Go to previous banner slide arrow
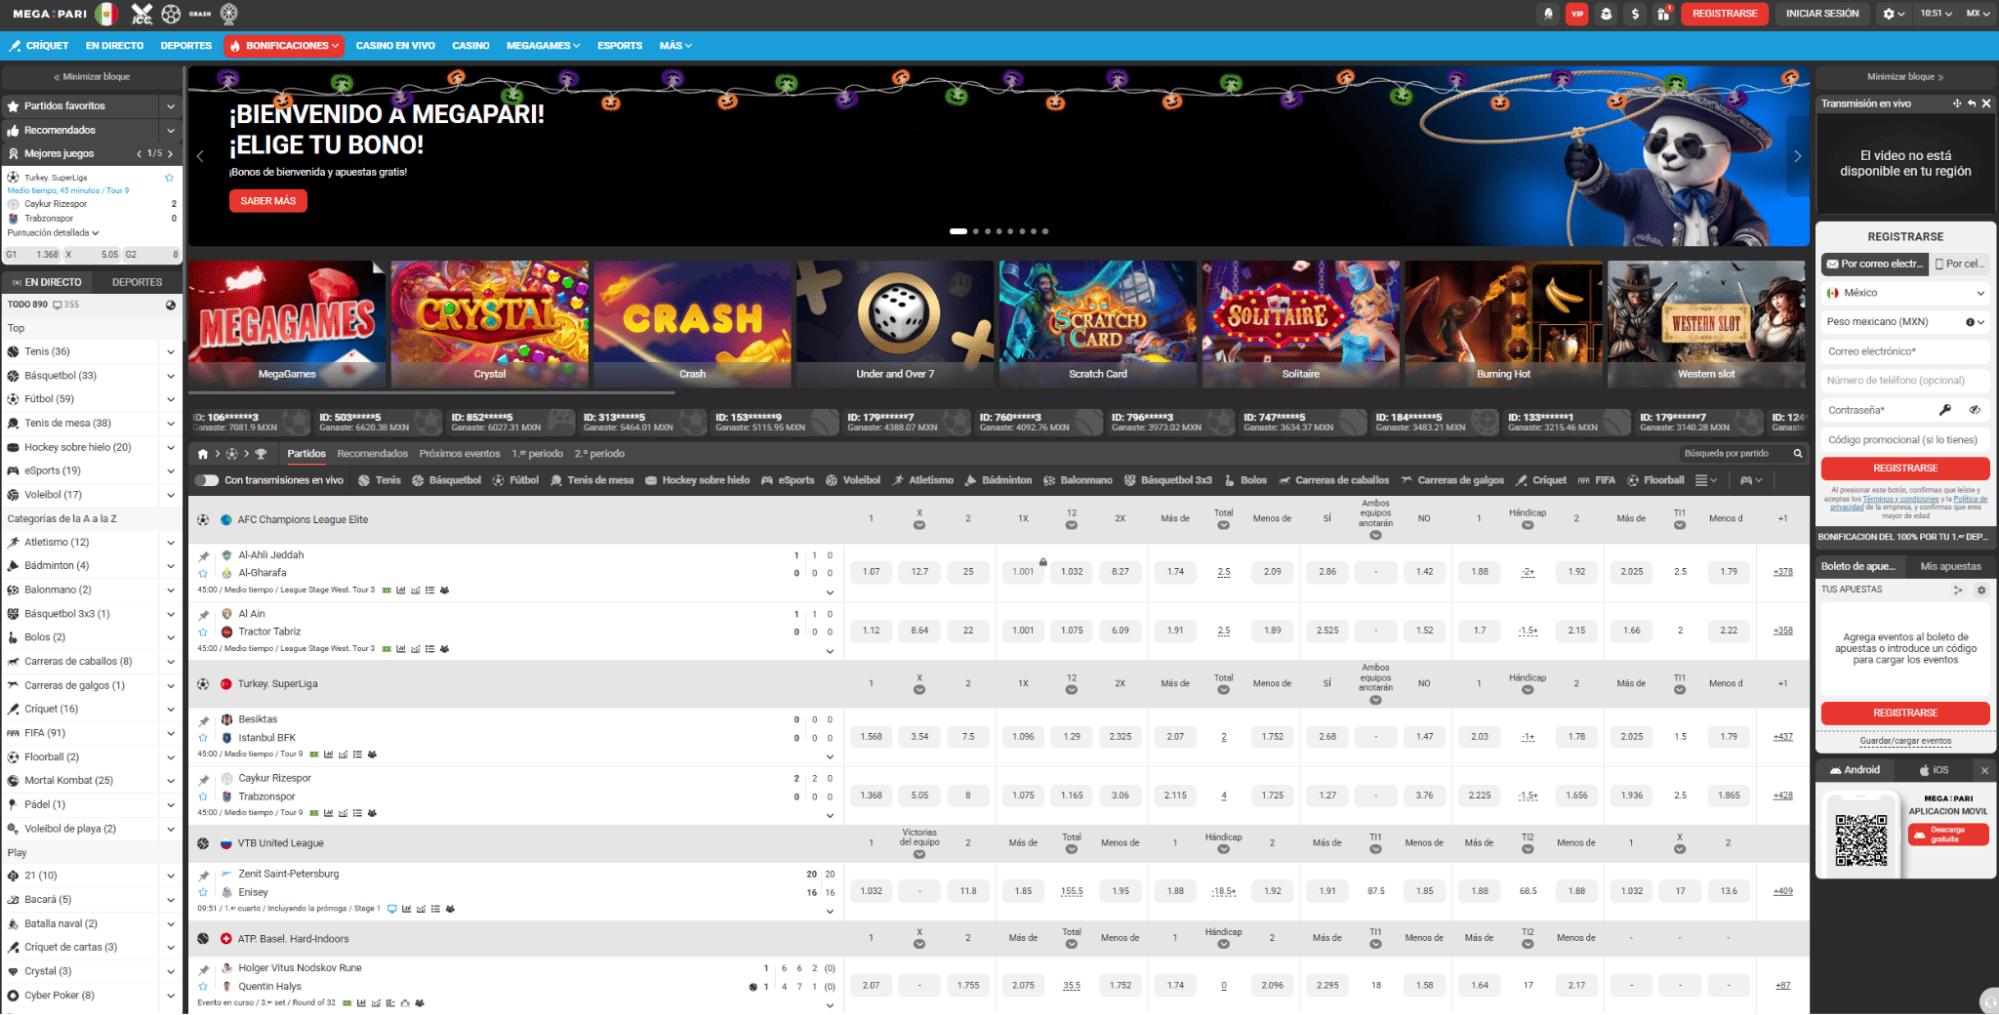 point(200,157)
